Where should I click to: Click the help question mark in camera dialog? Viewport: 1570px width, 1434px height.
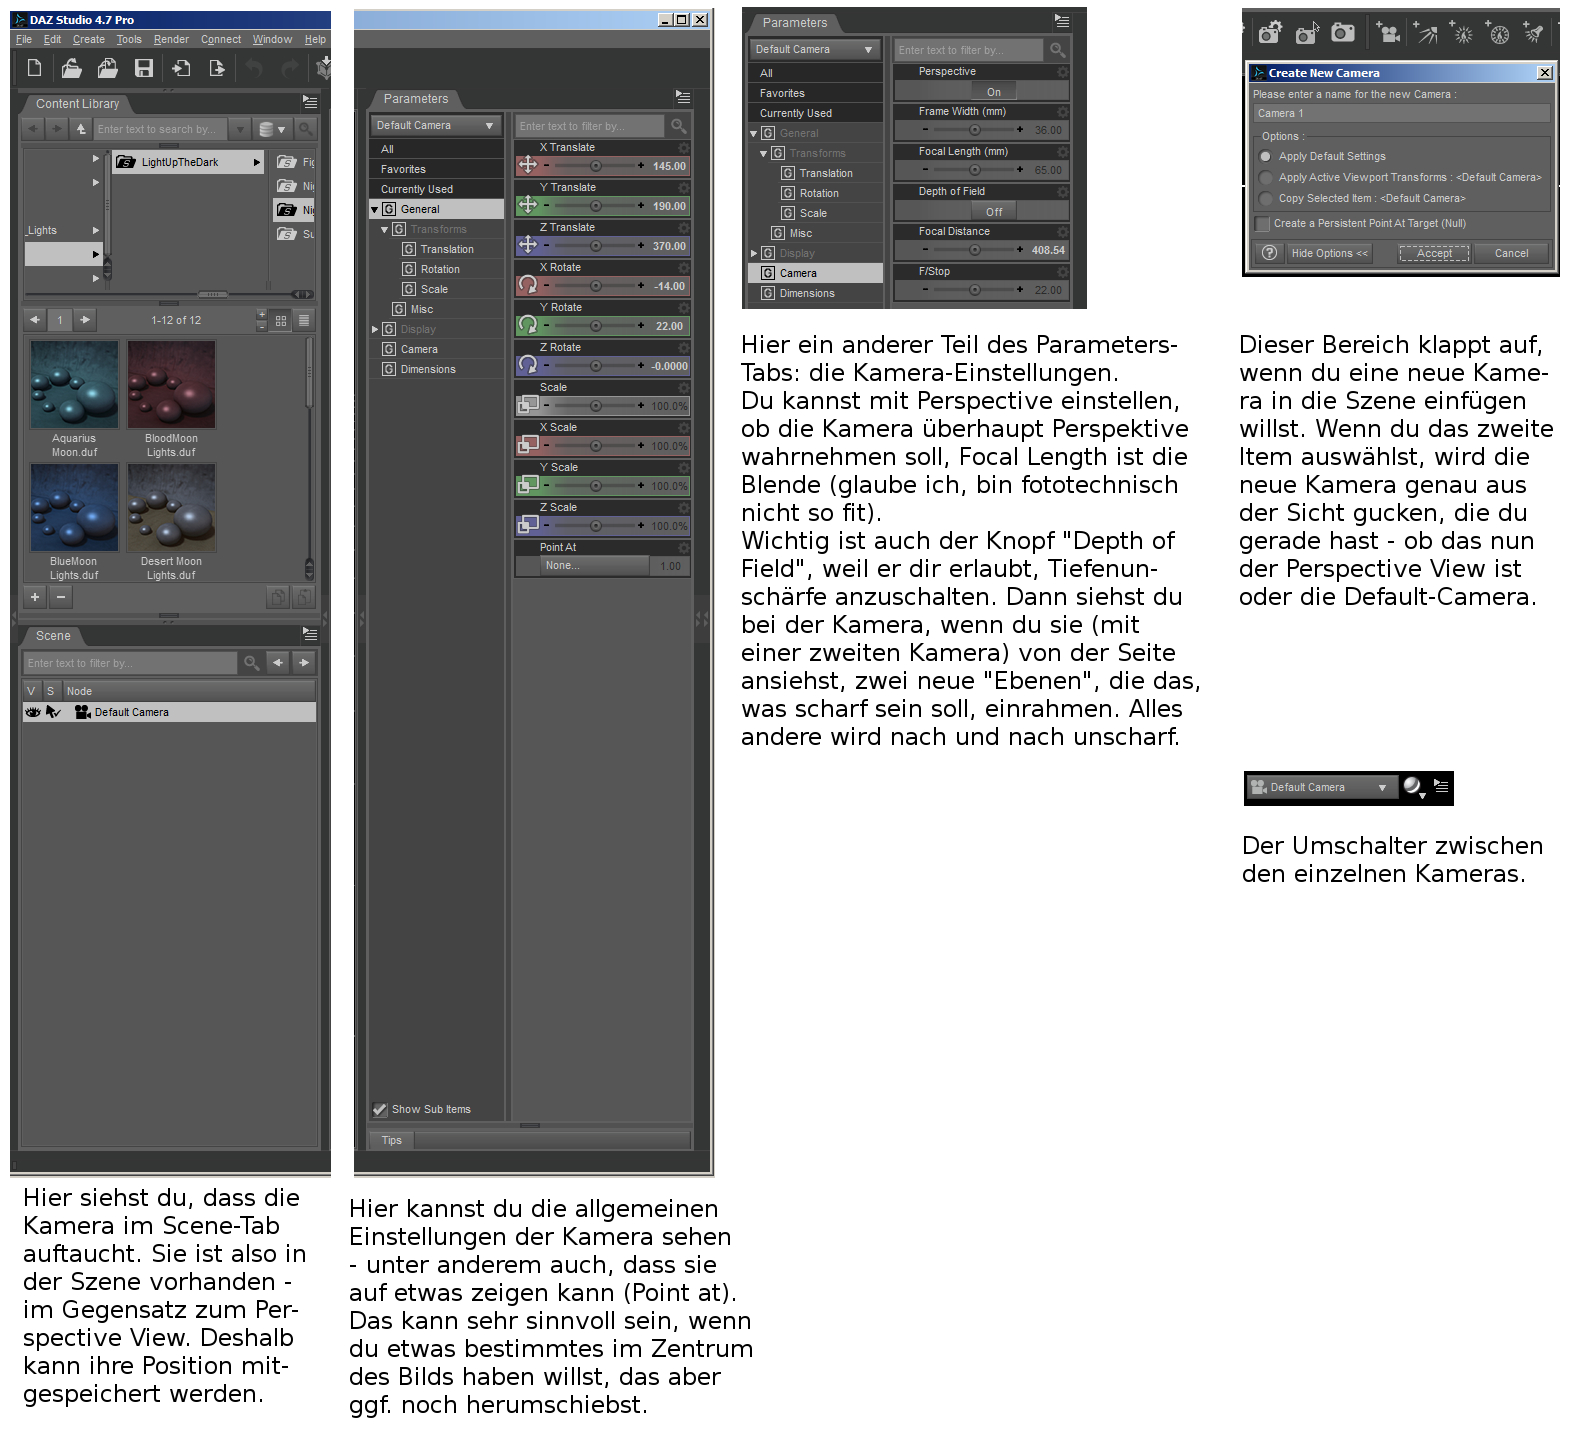(x=1269, y=253)
